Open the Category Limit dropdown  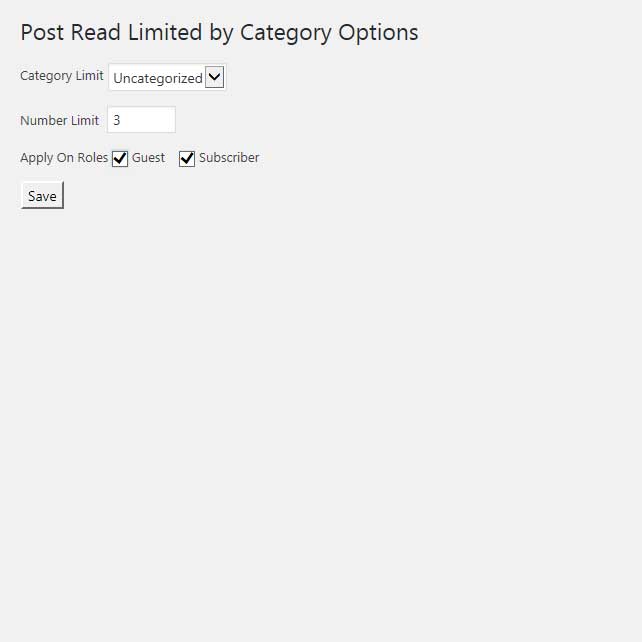167,78
